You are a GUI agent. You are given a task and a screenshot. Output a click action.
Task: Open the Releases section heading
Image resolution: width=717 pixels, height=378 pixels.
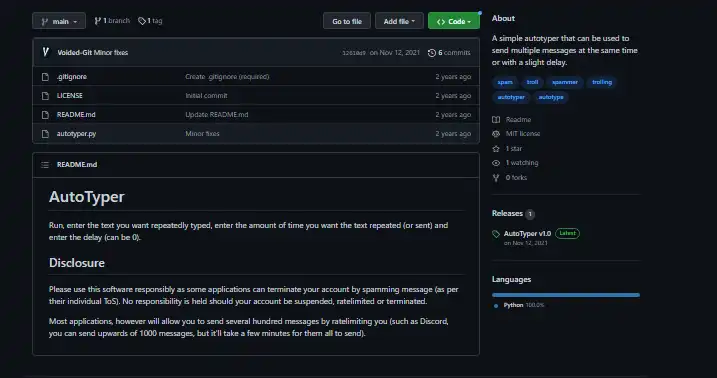pos(507,213)
